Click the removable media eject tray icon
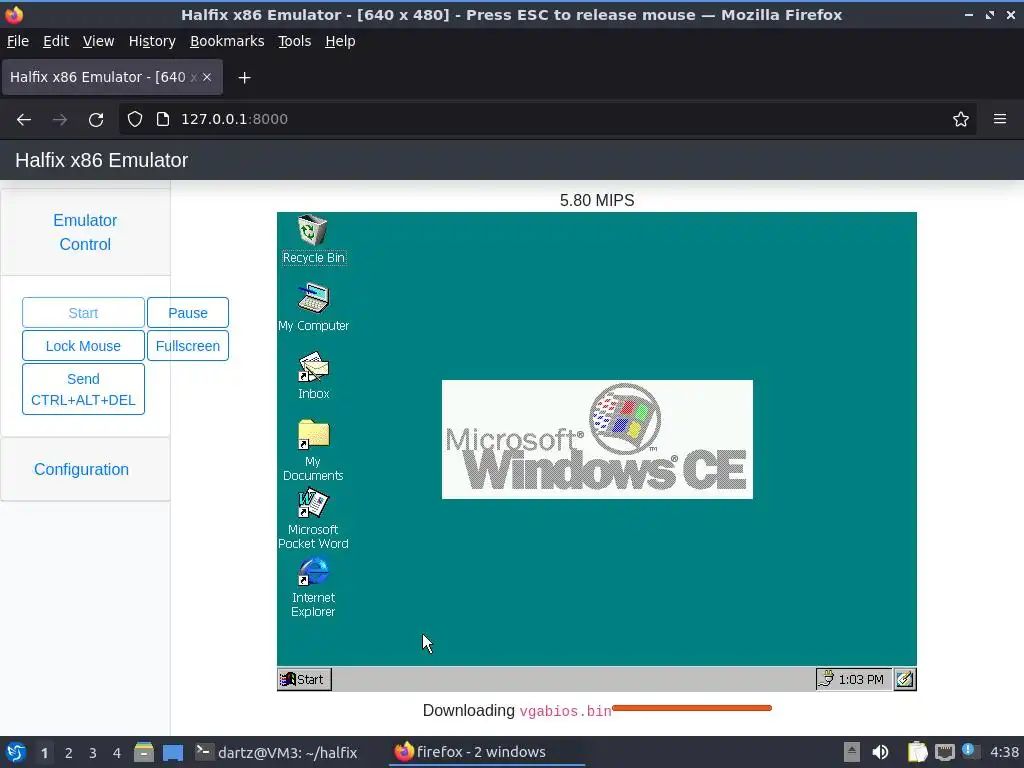The image size is (1024, 768). (852, 752)
